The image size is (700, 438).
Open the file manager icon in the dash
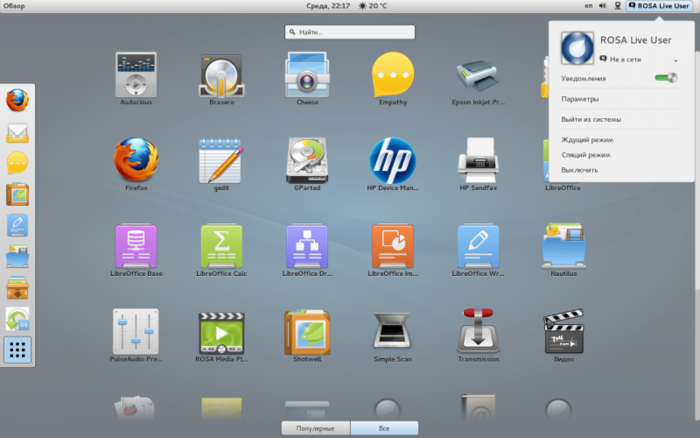coord(17,256)
